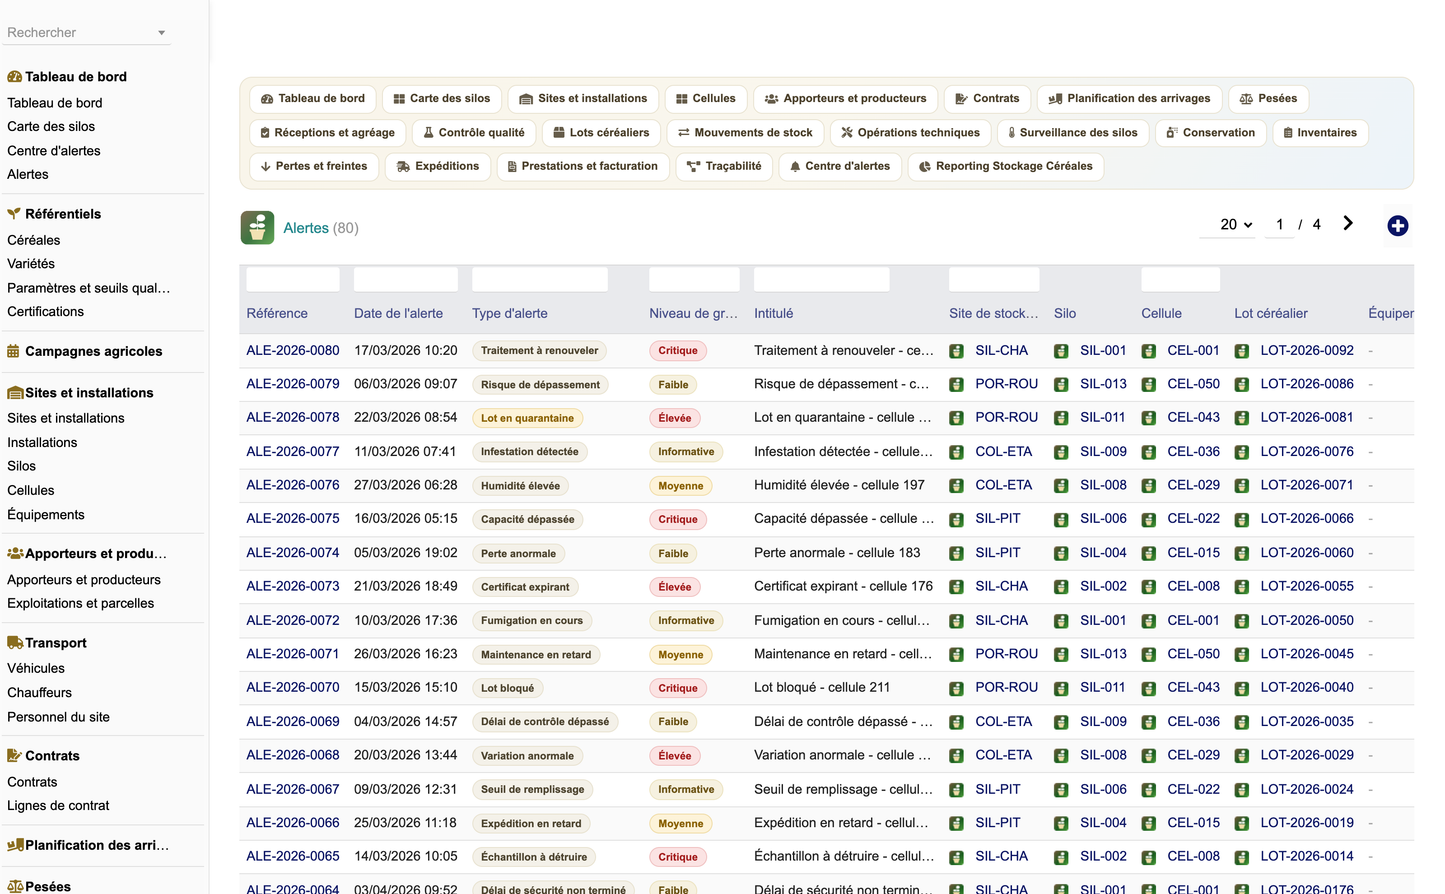Screen dimensions: 1445x894
Task: Click the Rechercher search field
Action: click(79, 33)
